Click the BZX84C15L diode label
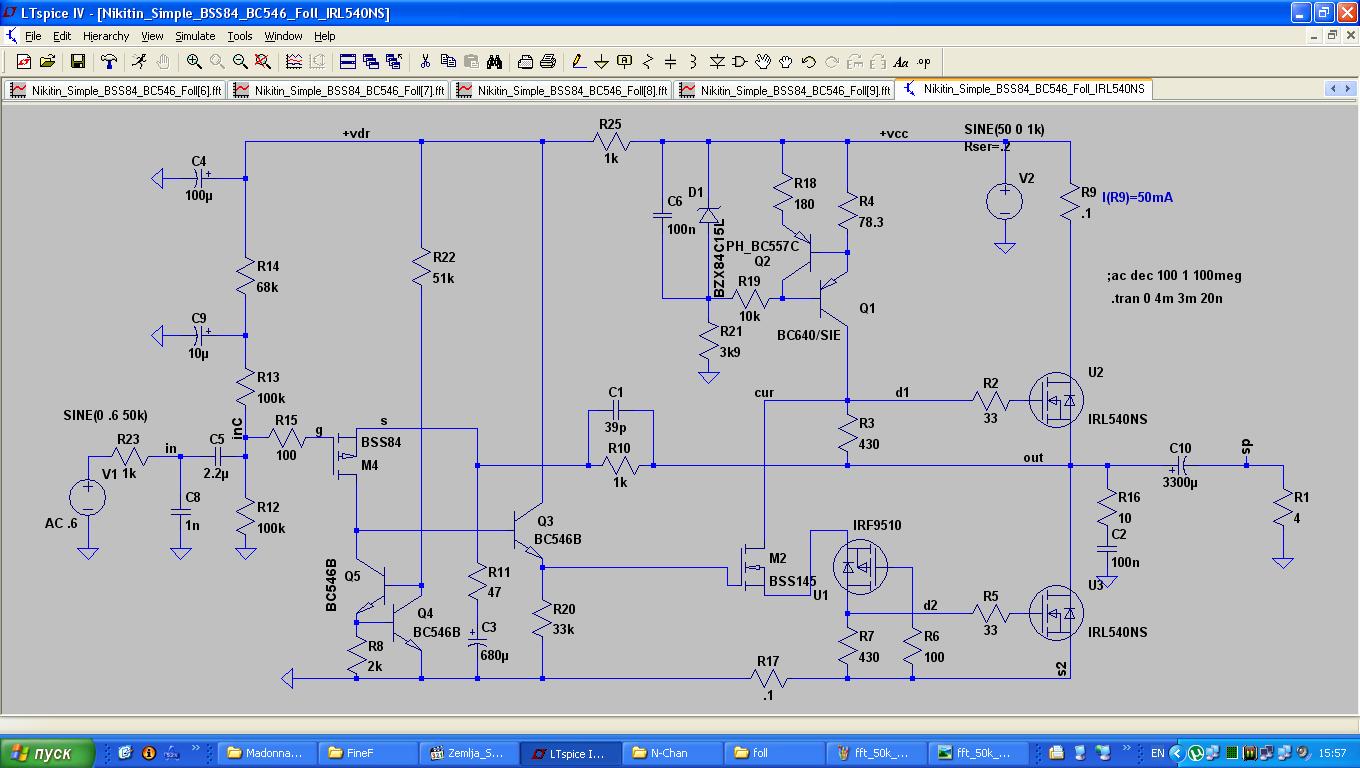The width and height of the screenshot is (1360, 768). 719,257
